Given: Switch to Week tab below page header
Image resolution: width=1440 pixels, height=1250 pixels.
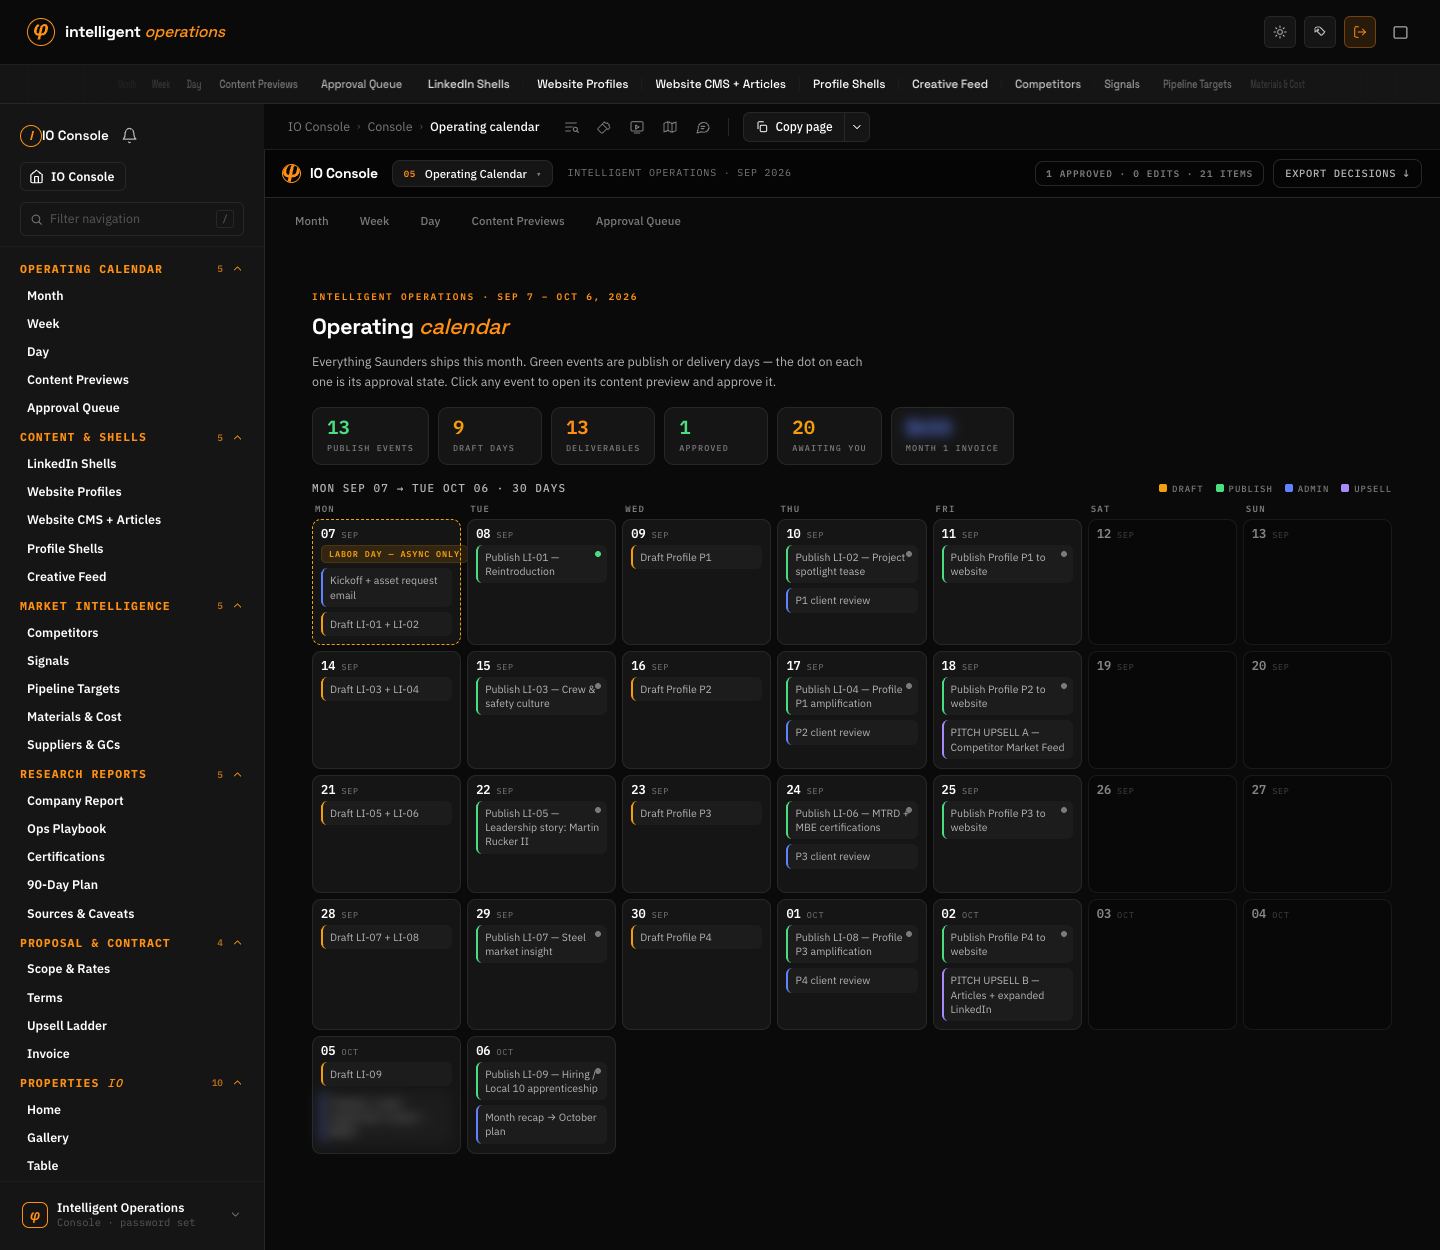Looking at the screenshot, I should coord(374,221).
